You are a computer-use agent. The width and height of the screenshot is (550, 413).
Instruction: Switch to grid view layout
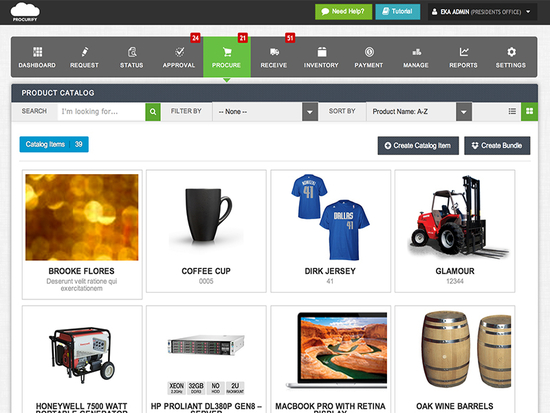pos(529,111)
